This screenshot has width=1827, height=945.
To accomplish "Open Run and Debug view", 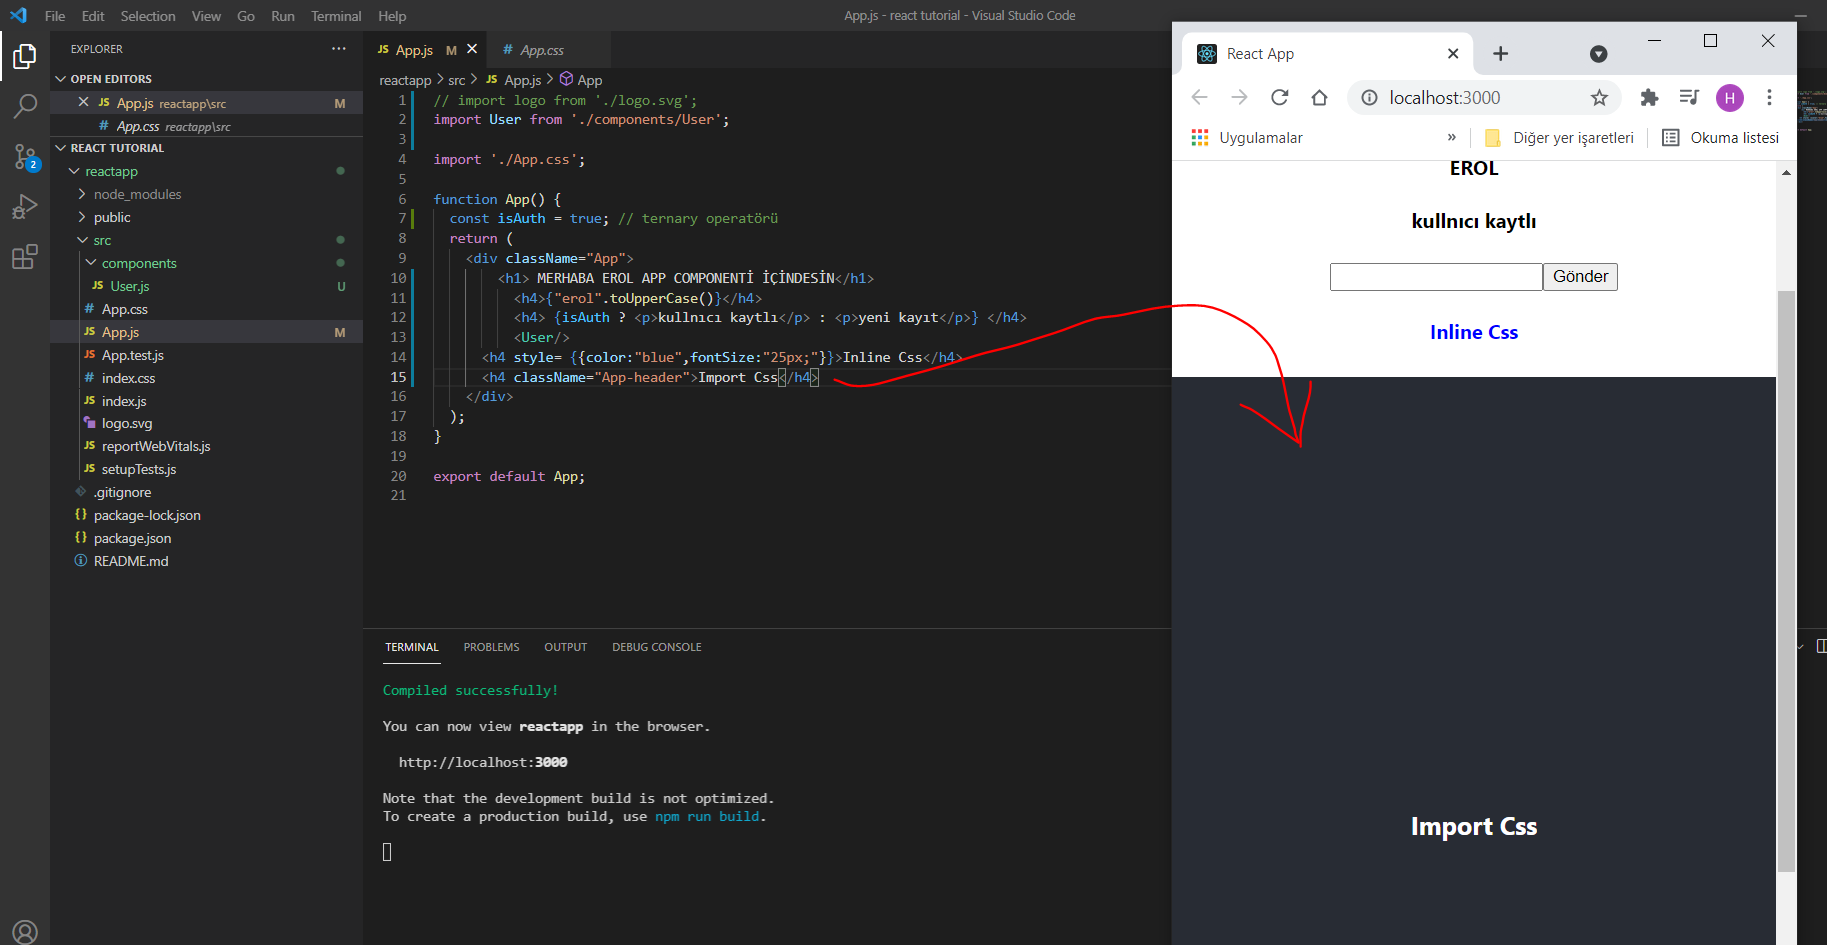I will point(25,207).
